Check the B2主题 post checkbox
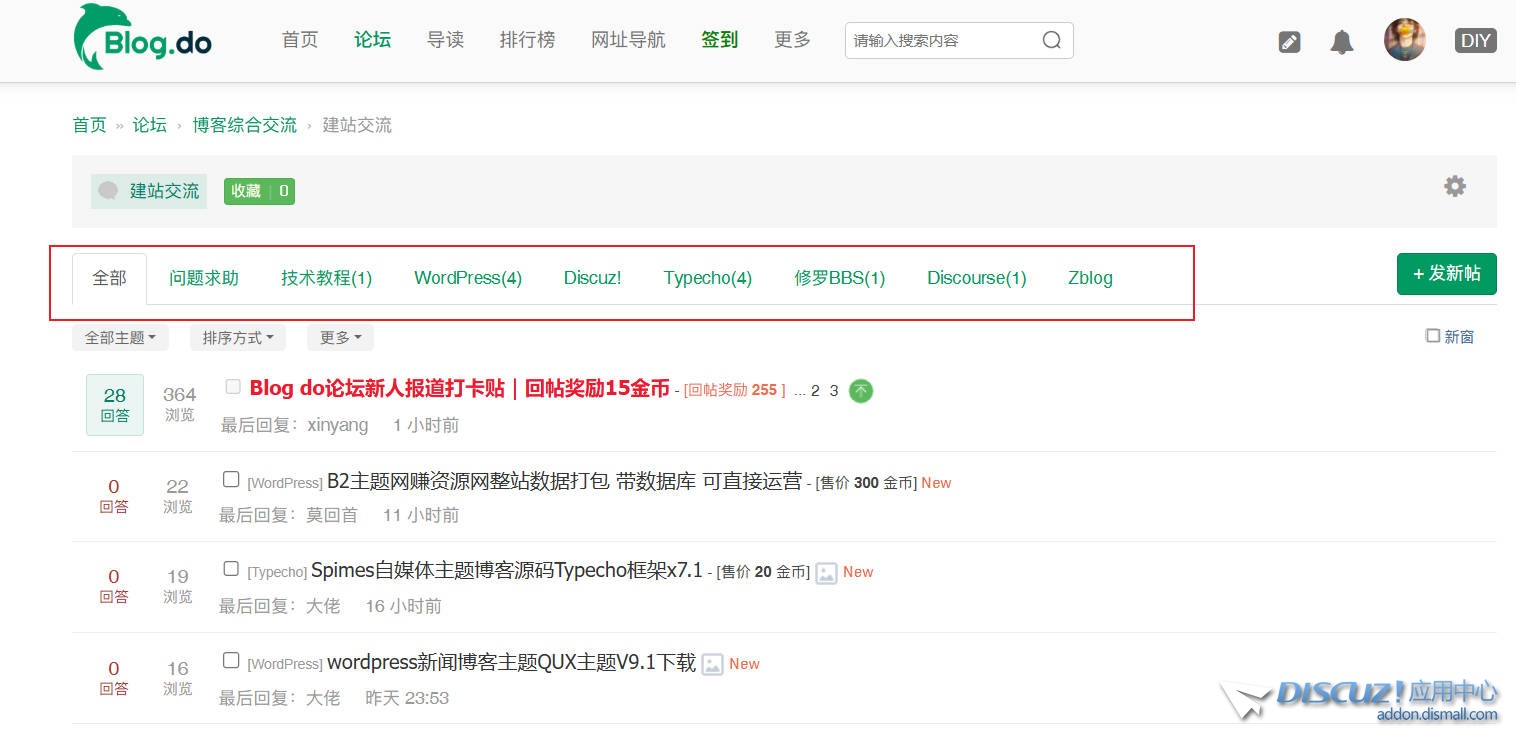 [x=231, y=480]
